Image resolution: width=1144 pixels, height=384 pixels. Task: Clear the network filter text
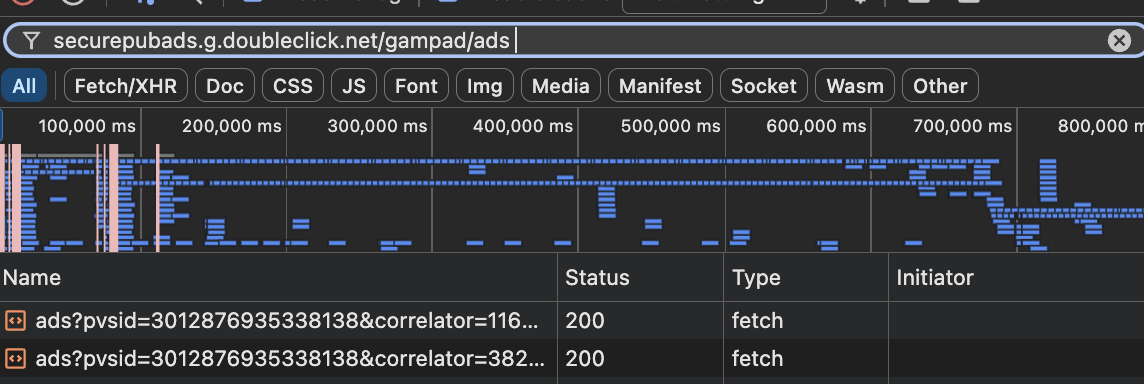click(x=1118, y=41)
